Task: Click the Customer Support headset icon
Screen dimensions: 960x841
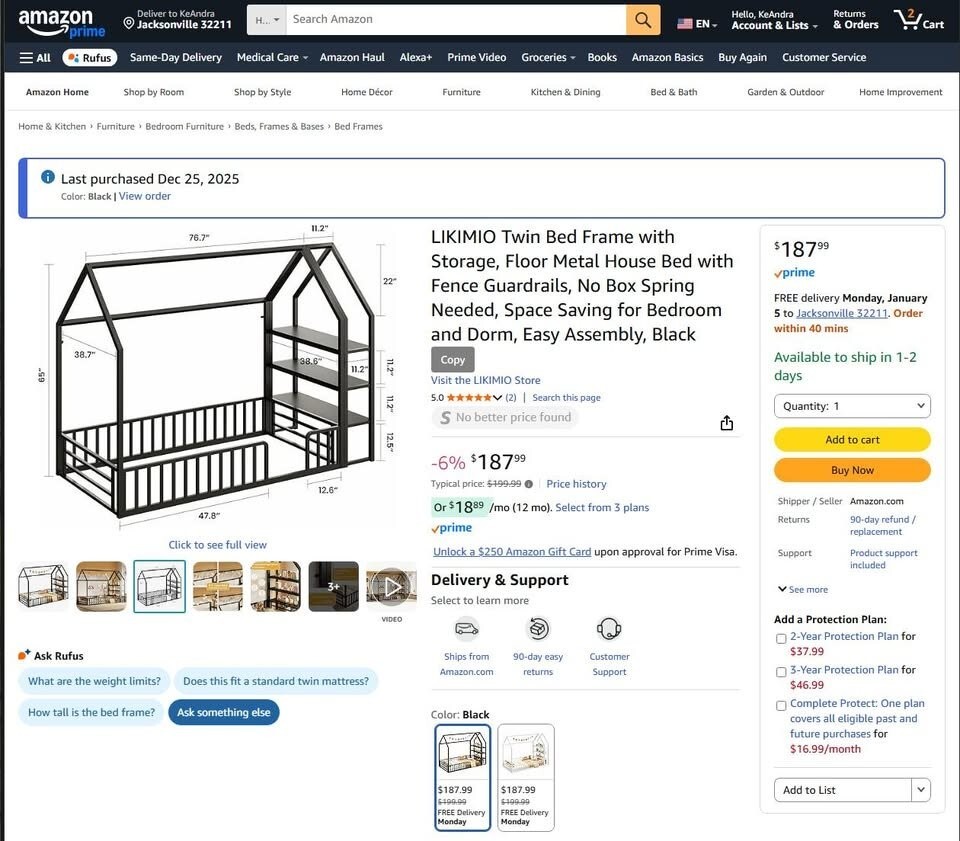Action: [609, 629]
